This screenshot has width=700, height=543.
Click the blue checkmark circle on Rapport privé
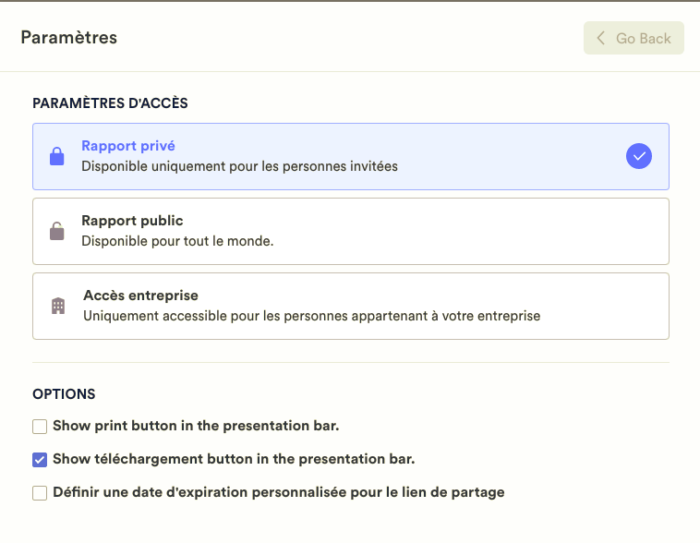[x=639, y=156]
